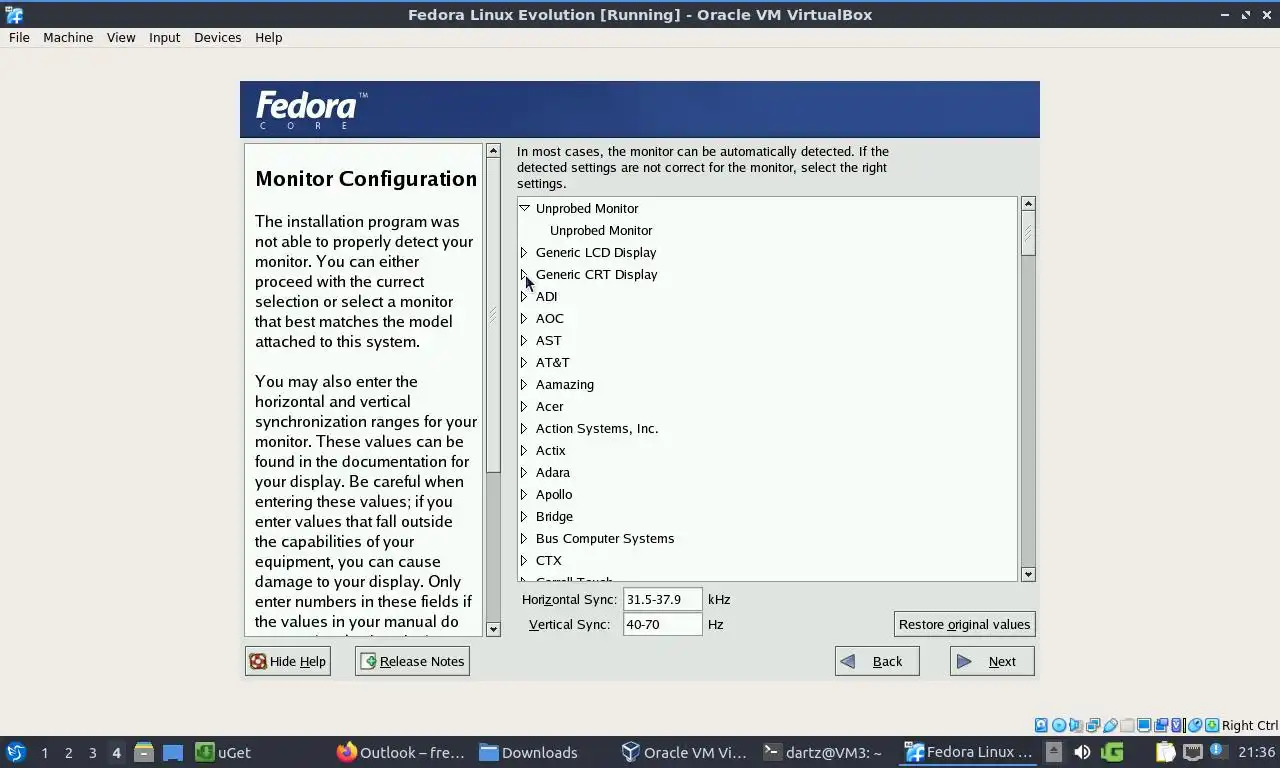
Task: Click the Next button
Action: pos(992,661)
